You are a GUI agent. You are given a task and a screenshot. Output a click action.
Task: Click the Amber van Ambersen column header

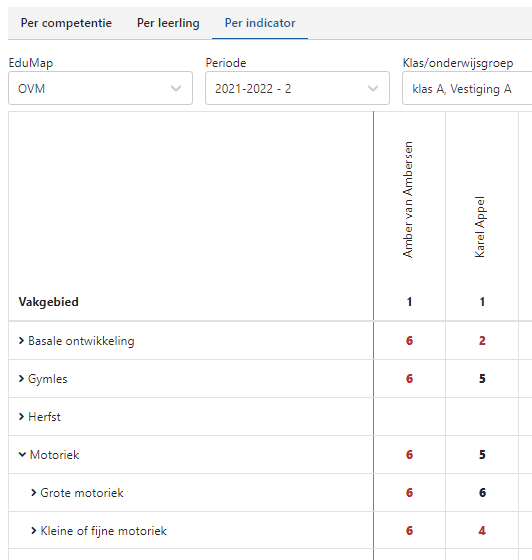coord(408,199)
